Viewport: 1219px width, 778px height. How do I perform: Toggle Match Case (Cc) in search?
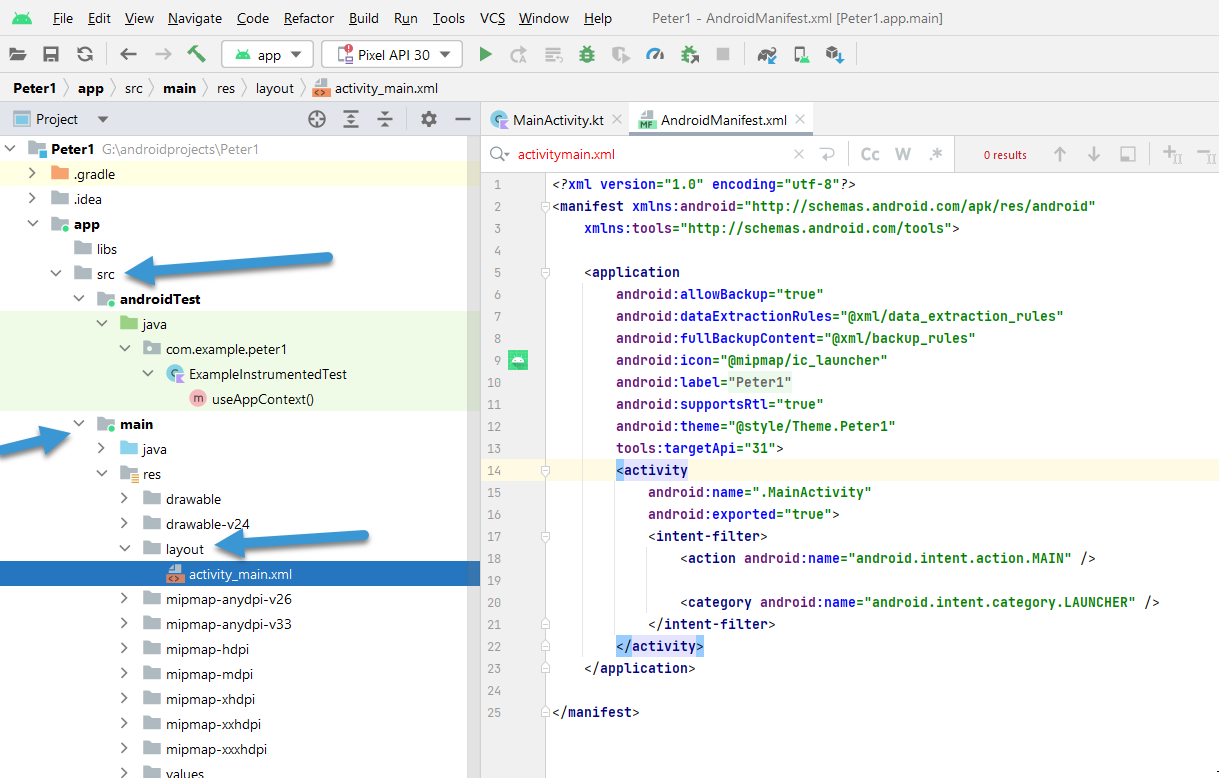click(870, 155)
